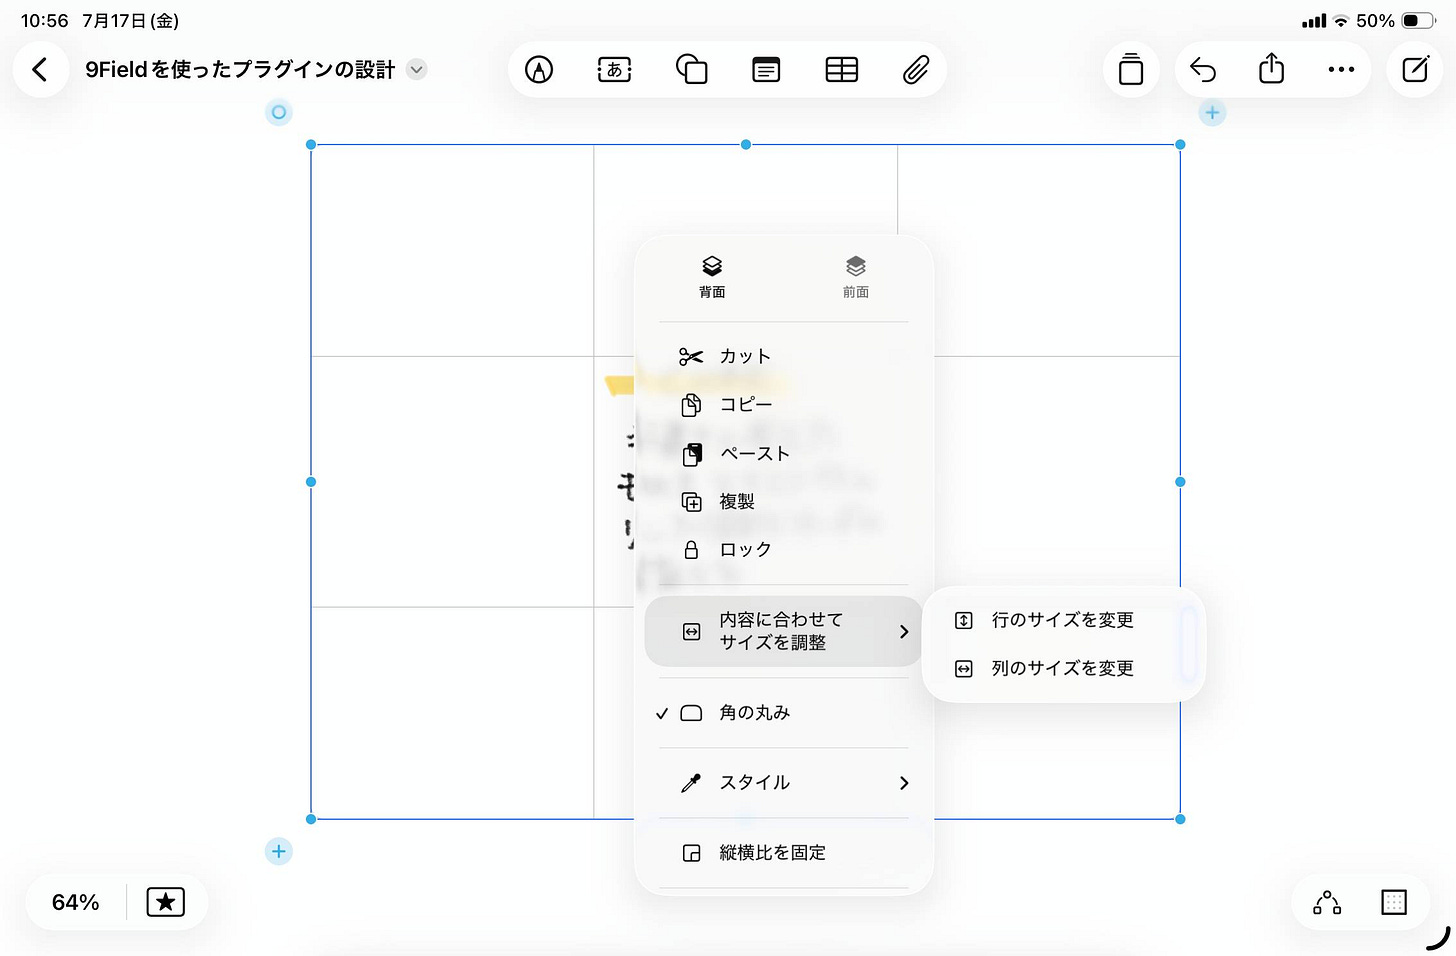Image resolution: width=1456 pixels, height=956 pixels.
Task: Choose 複製 to duplicate the table
Action: [784, 501]
